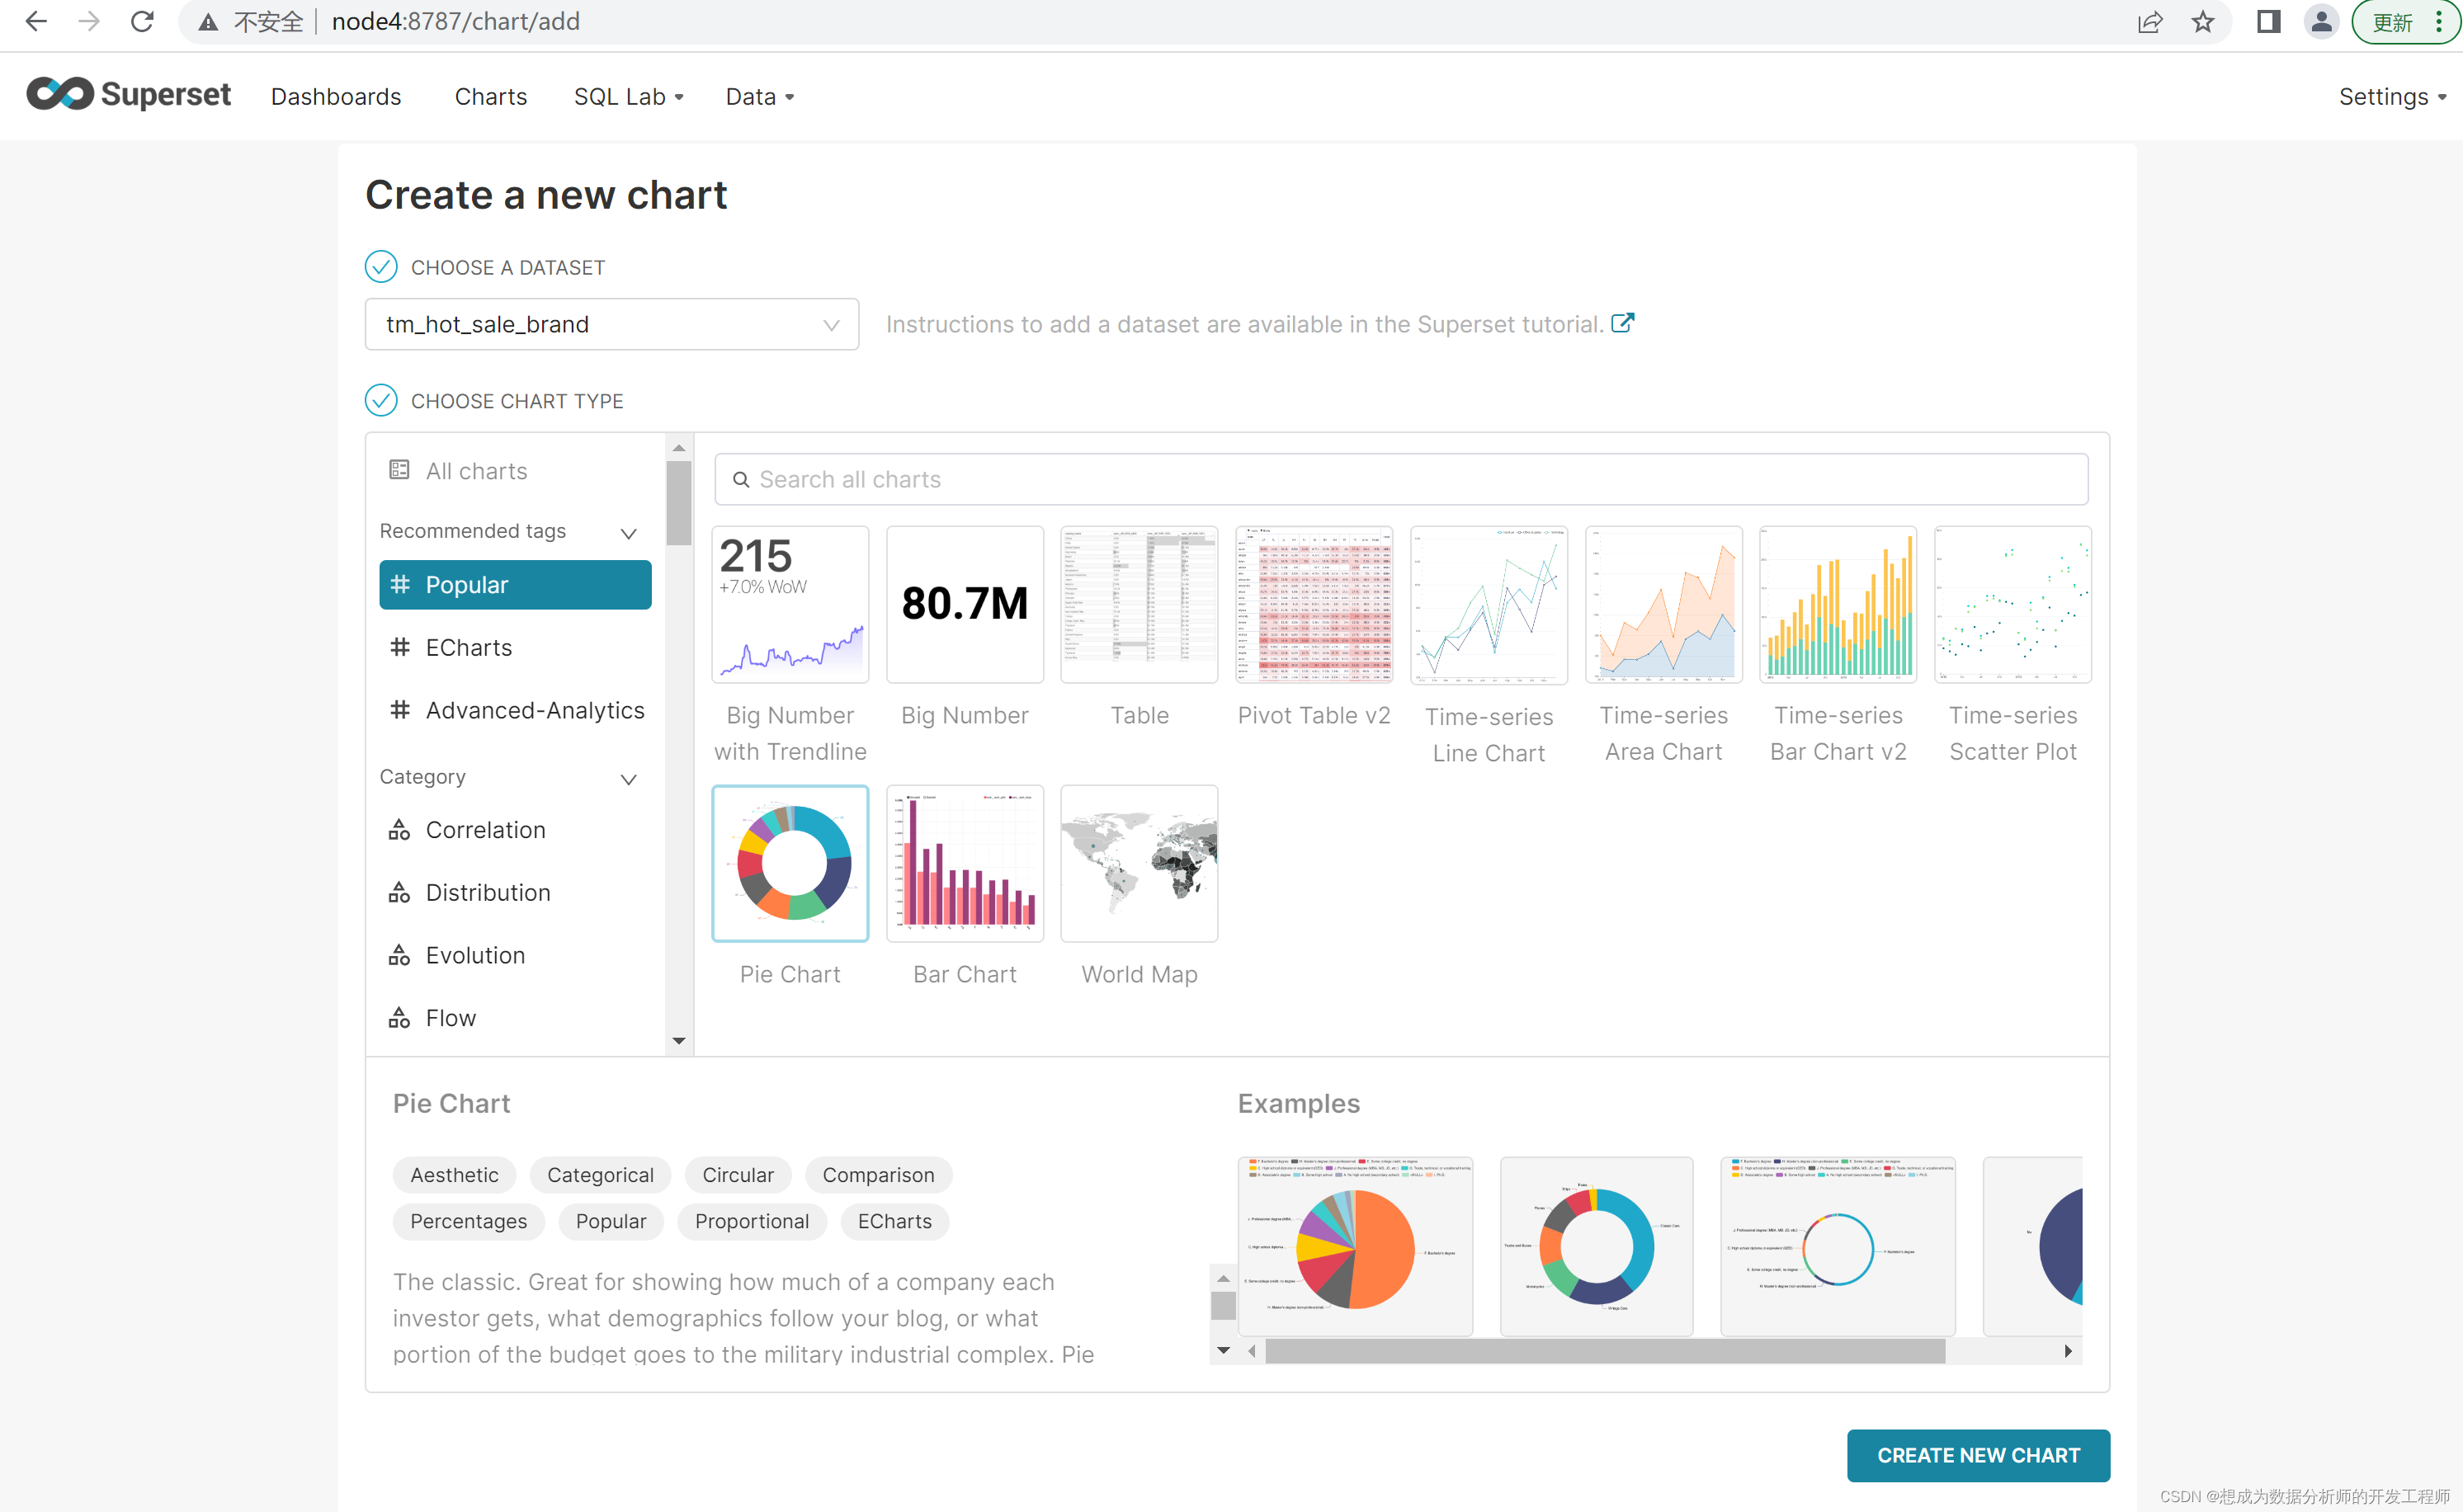Open the browser profile avatar

(2321, 22)
